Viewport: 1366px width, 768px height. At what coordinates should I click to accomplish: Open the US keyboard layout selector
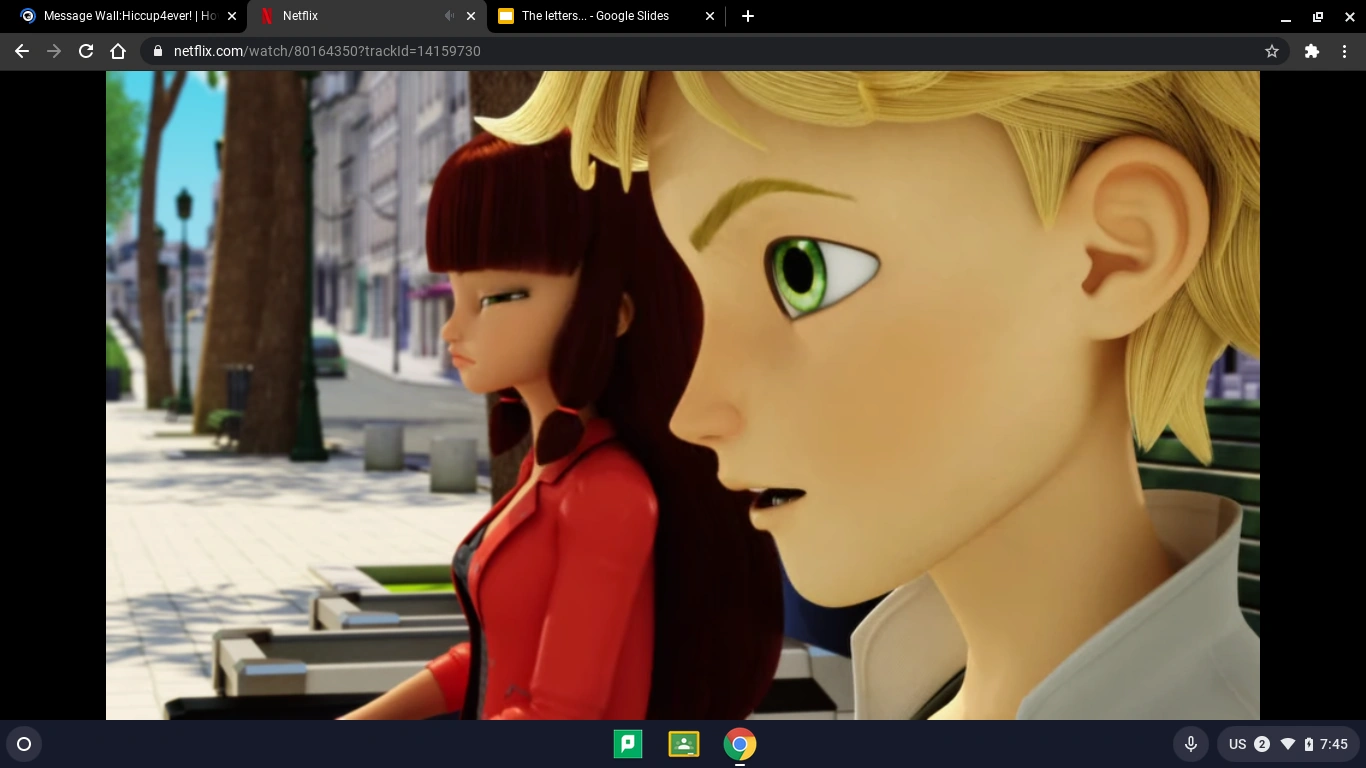pyautogui.click(x=1238, y=744)
